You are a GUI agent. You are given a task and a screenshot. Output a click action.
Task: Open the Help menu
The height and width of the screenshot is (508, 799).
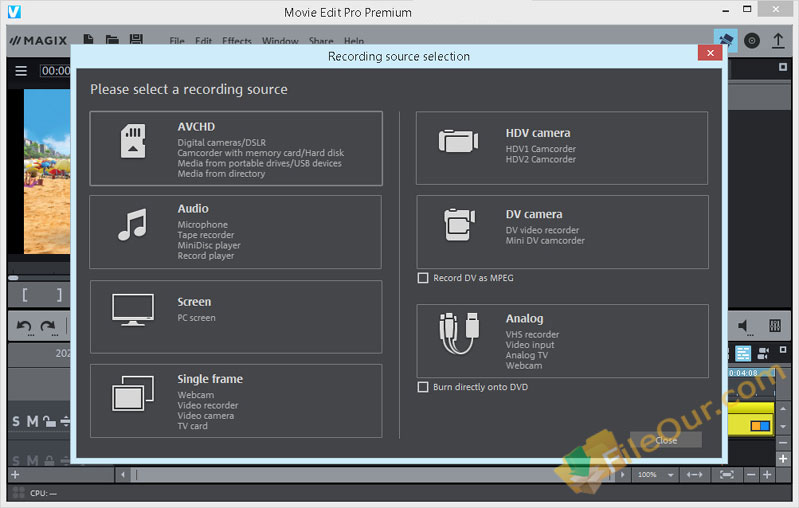coord(354,41)
